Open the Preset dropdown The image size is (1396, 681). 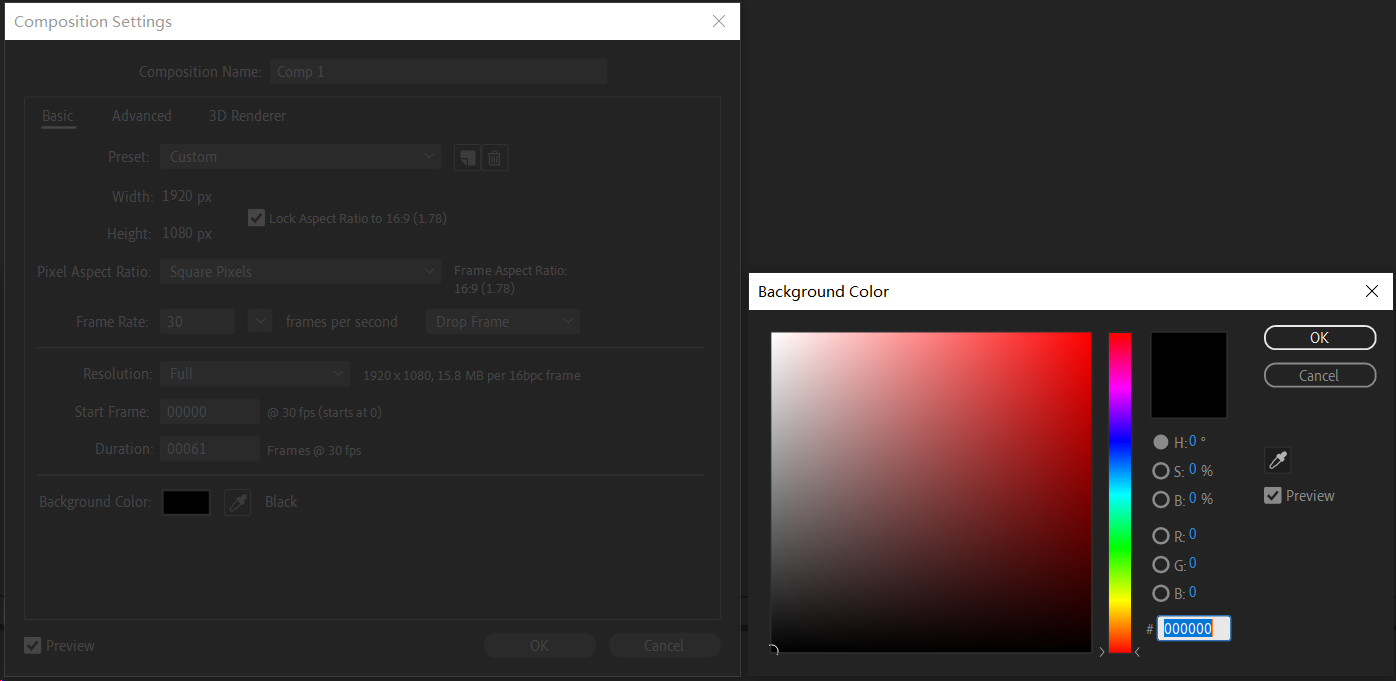300,157
